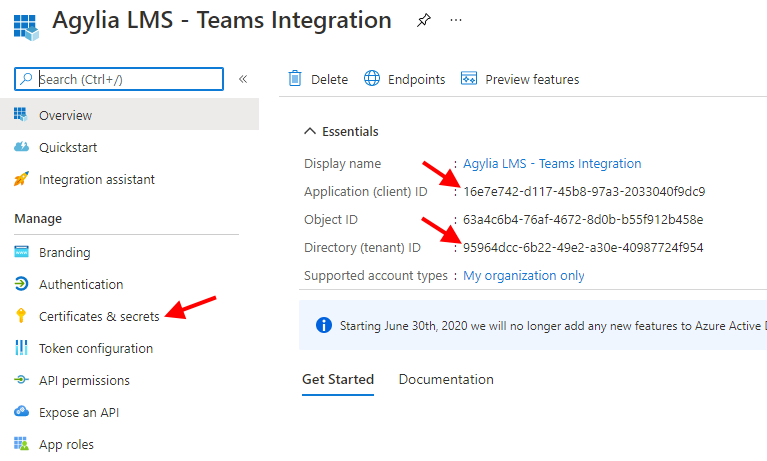
Task: Click the Directory (tenant) ID value 95964dcc
Action: click(583, 248)
